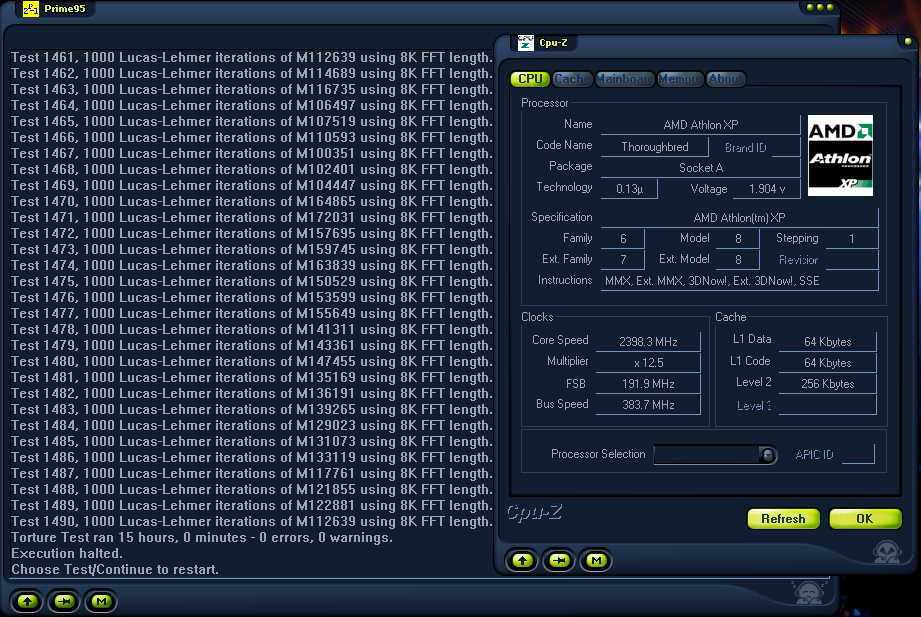Screen dimensions: 921x617
Task: Click the Stepping value "1"
Action: coord(851,239)
